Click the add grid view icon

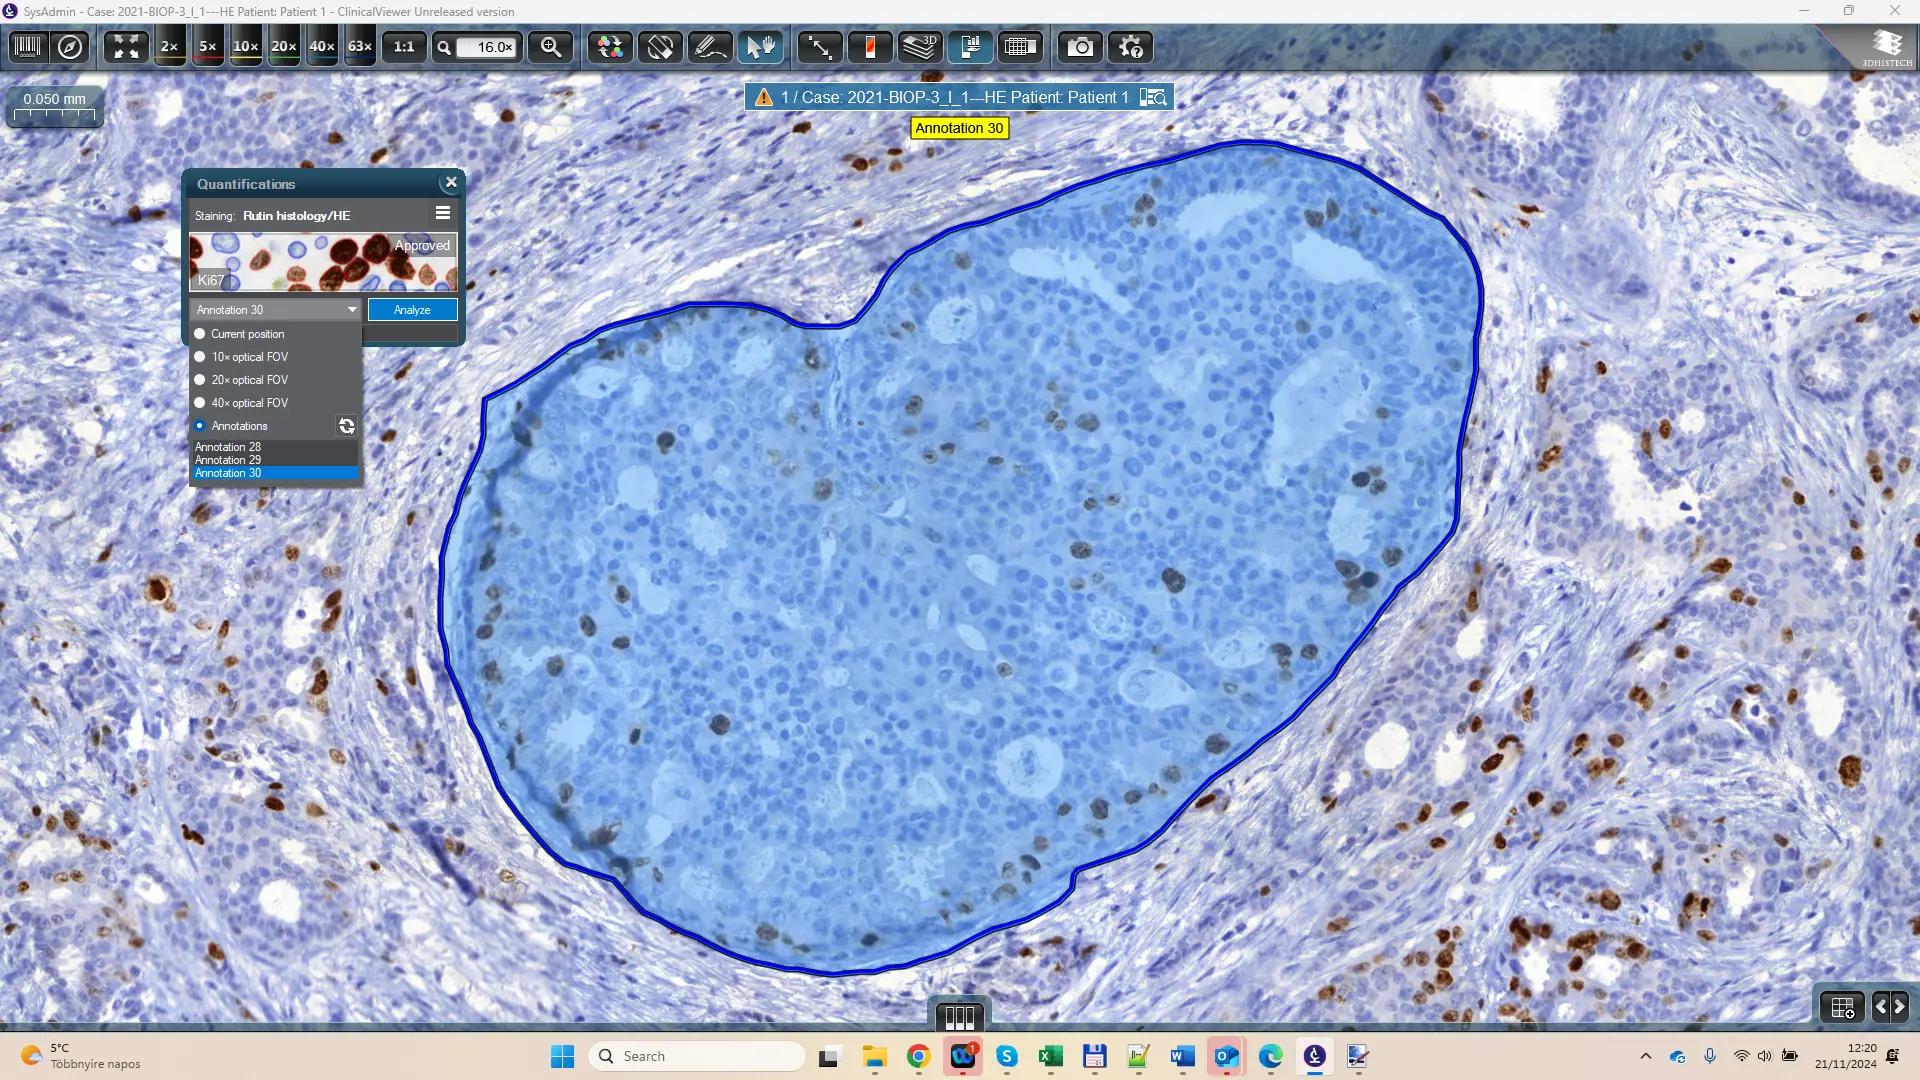(x=1842, y=1008)
